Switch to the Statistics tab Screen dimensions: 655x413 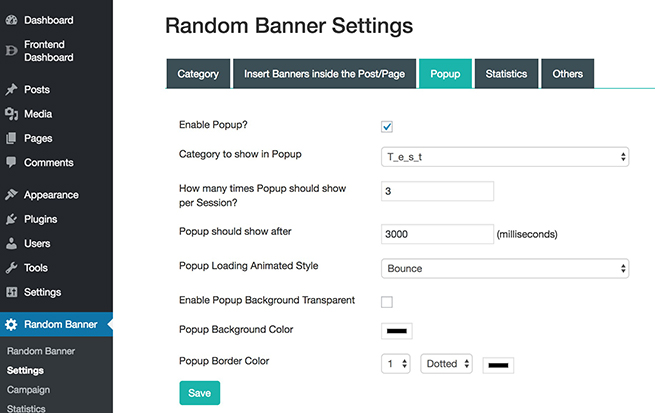506,74
